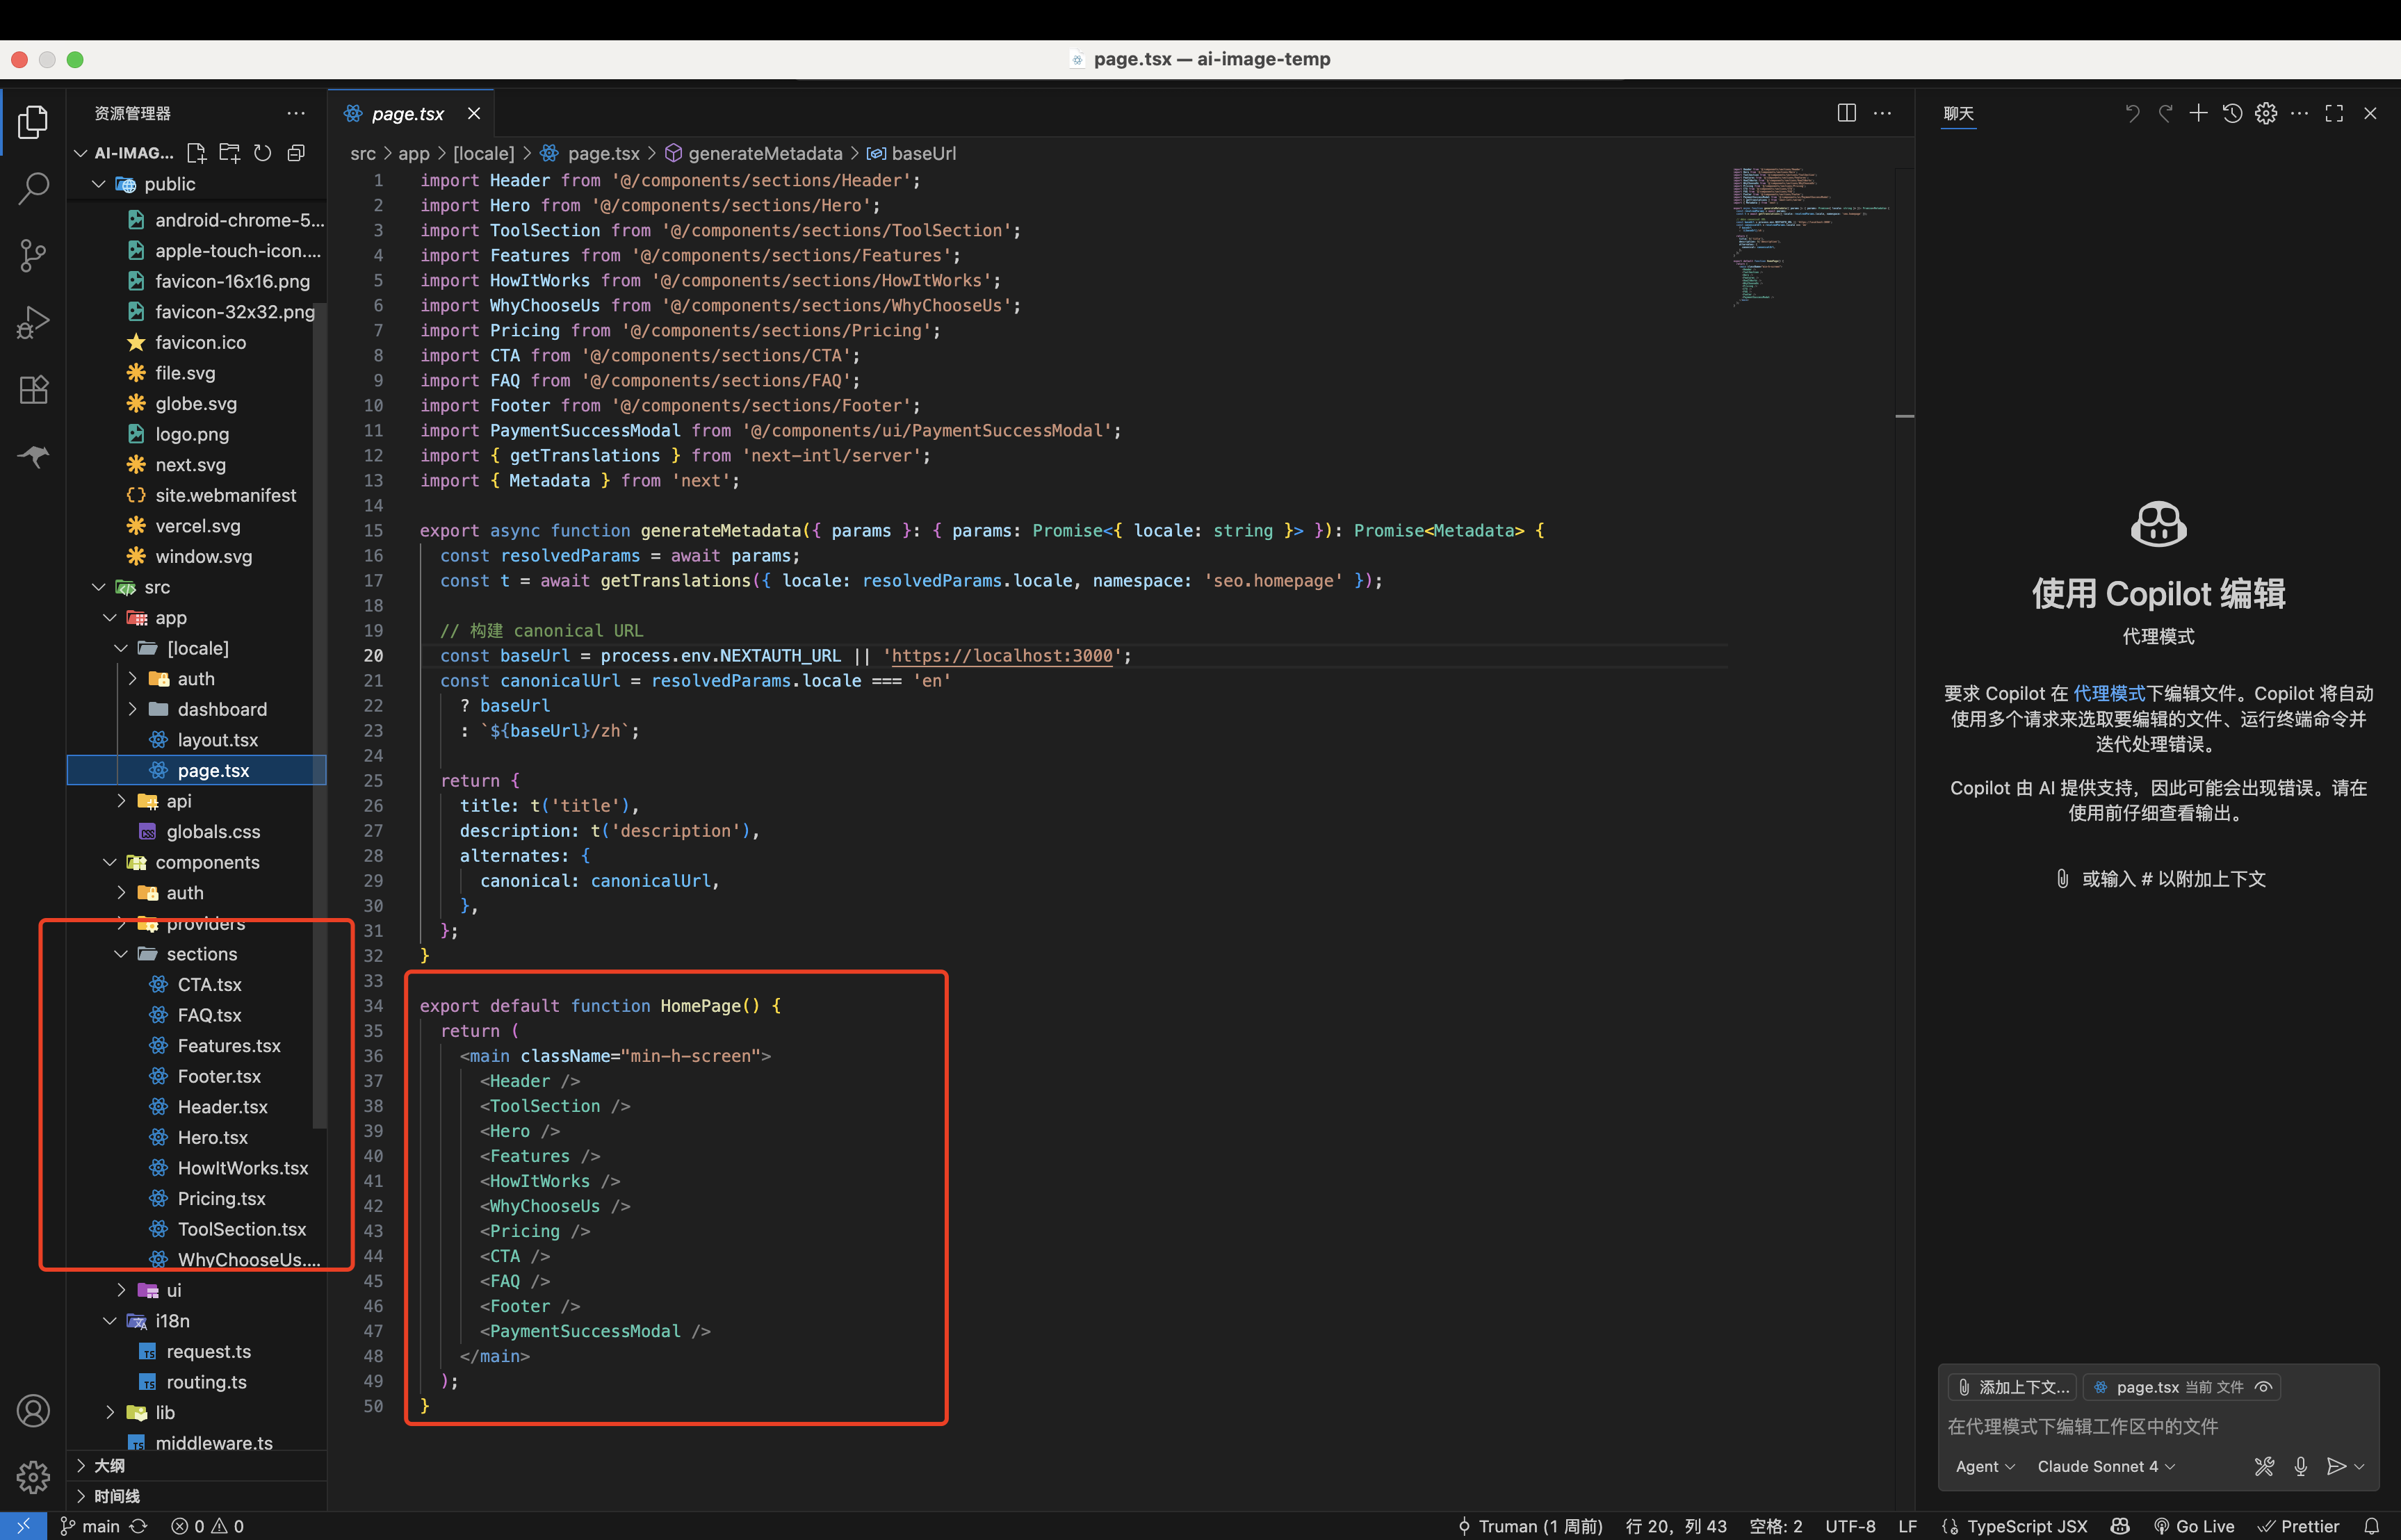Viewport: 2401px width, 1540px height.
Task: Open the TypeScript JSX language mode selector
Action: (2026, 1526)
